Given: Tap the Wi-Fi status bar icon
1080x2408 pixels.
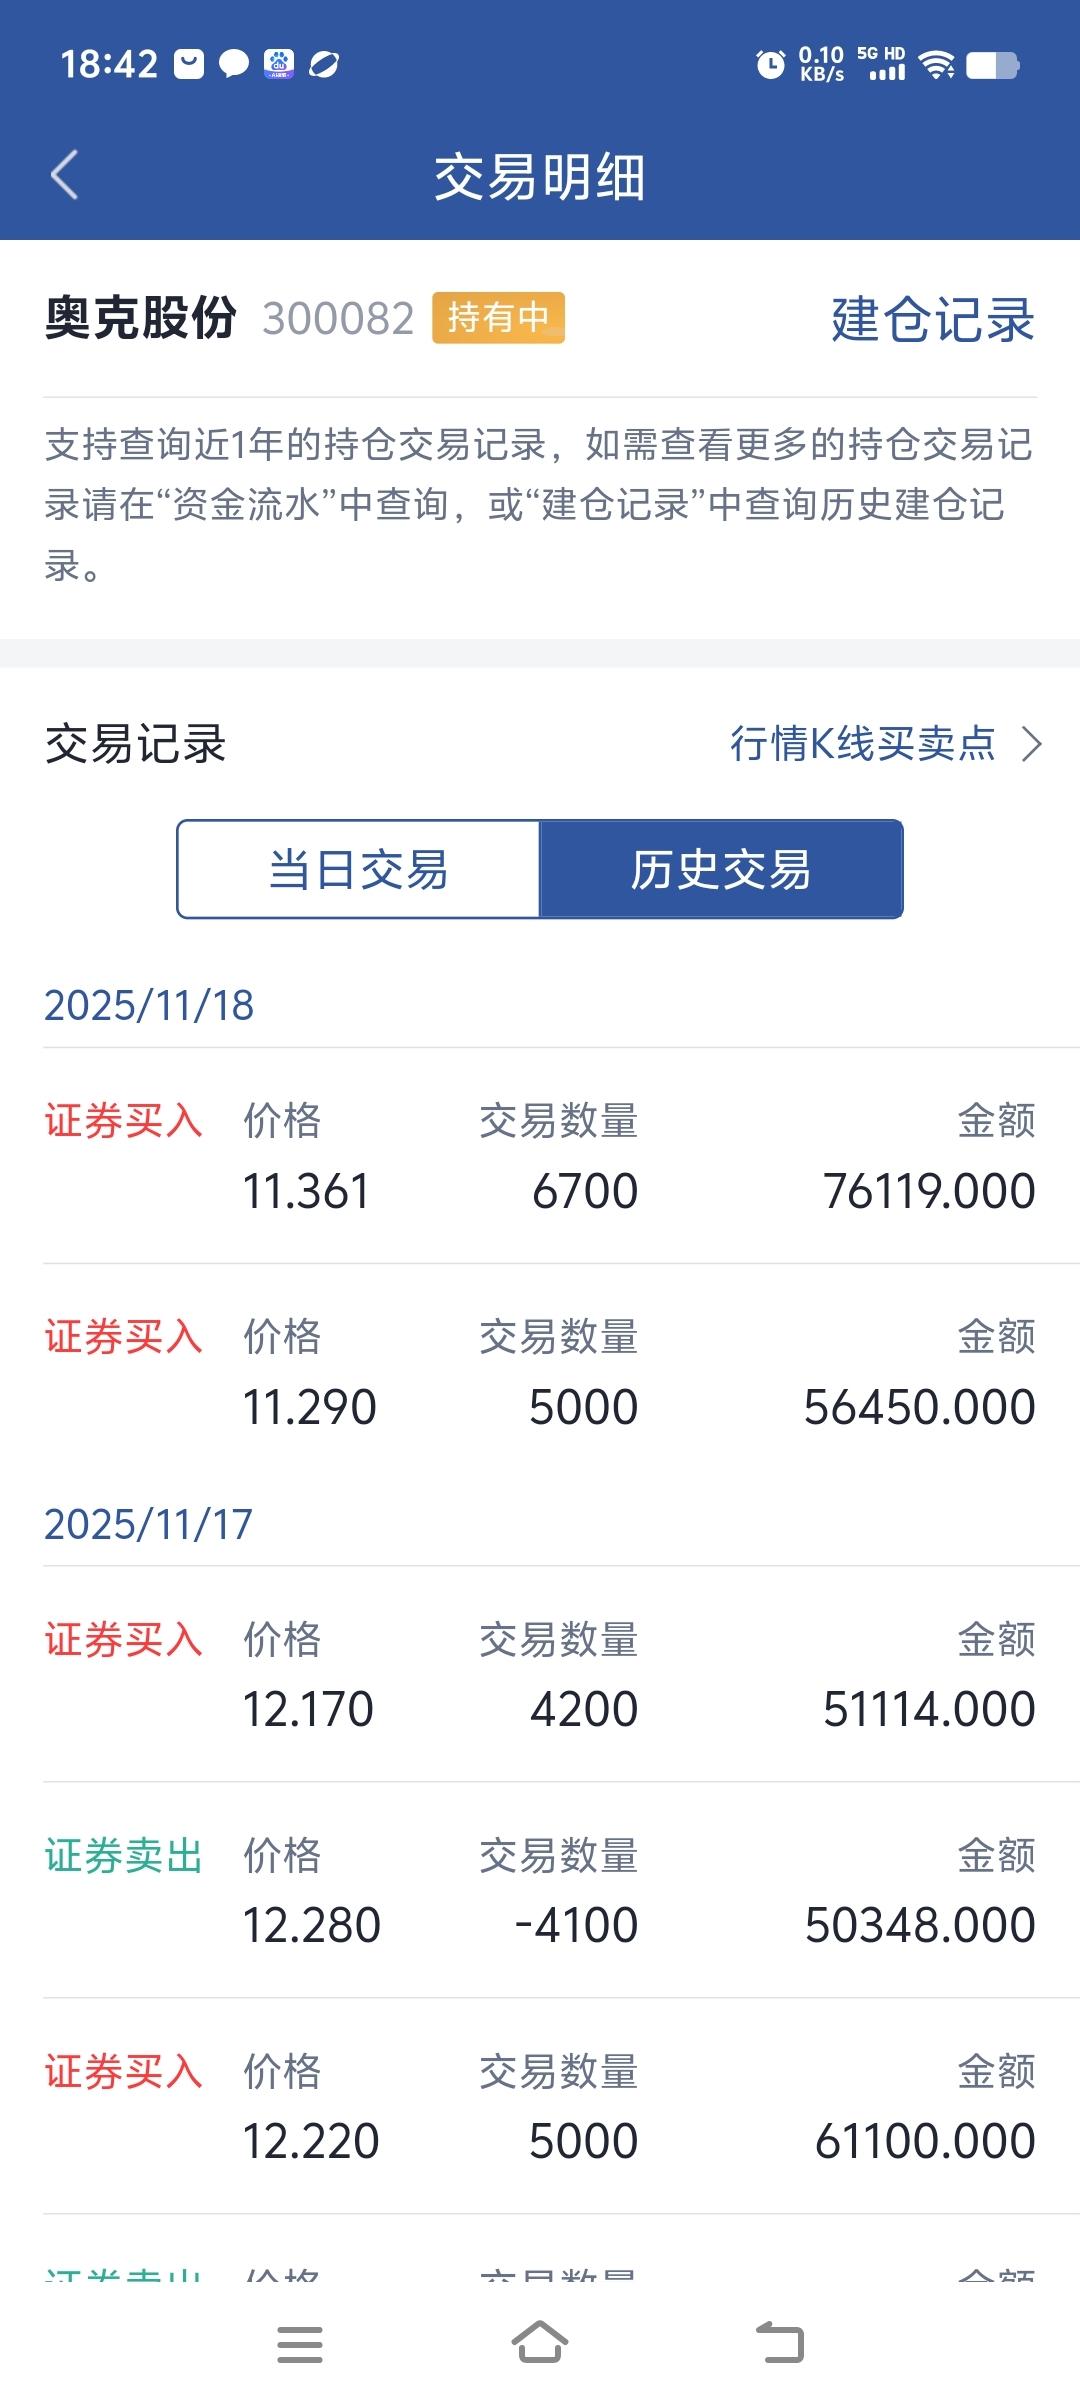Looking at the screenshot, I should point(937,65).
